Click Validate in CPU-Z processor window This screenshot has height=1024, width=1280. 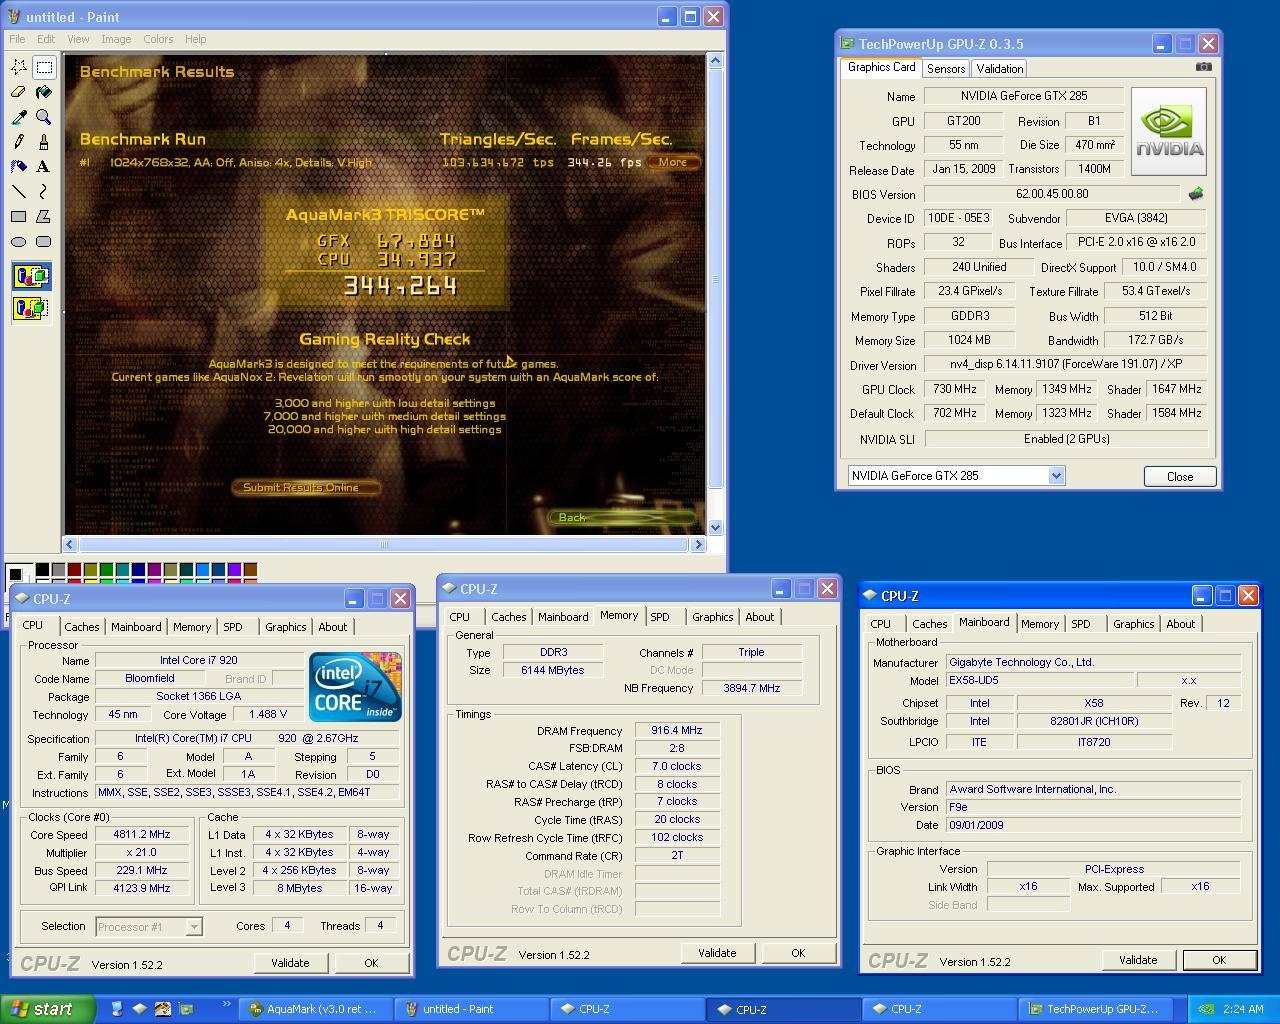(x=290, y=963)
